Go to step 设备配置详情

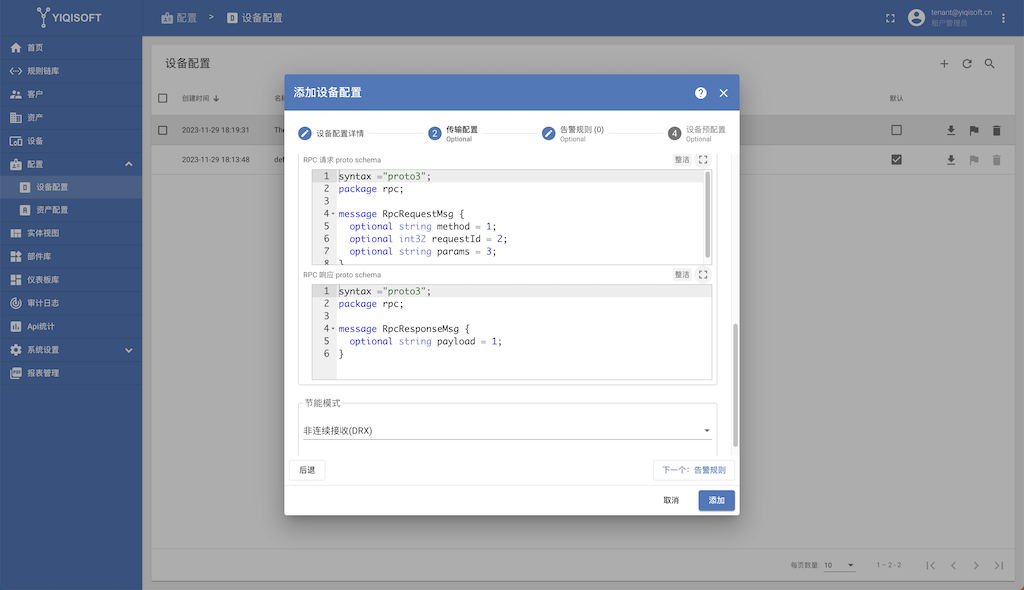(x=331, y=133)
